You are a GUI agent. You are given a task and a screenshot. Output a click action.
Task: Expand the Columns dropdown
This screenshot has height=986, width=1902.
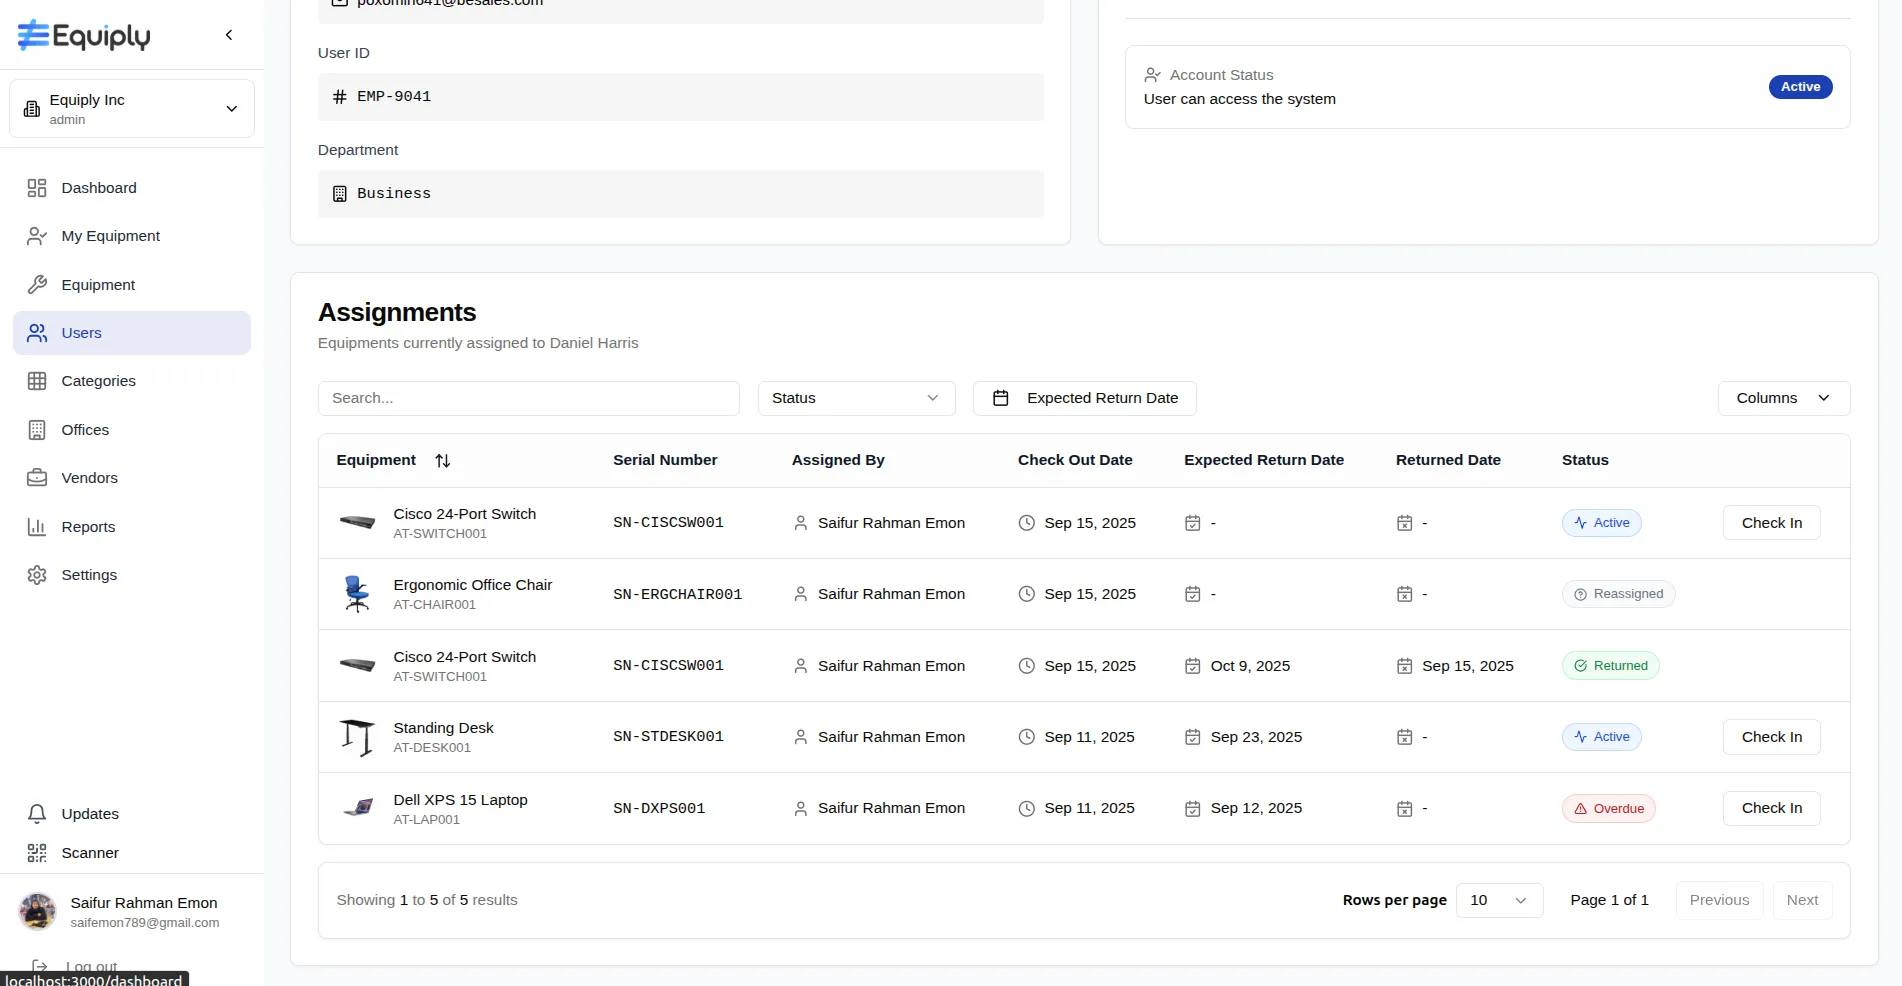[1783, 398]
